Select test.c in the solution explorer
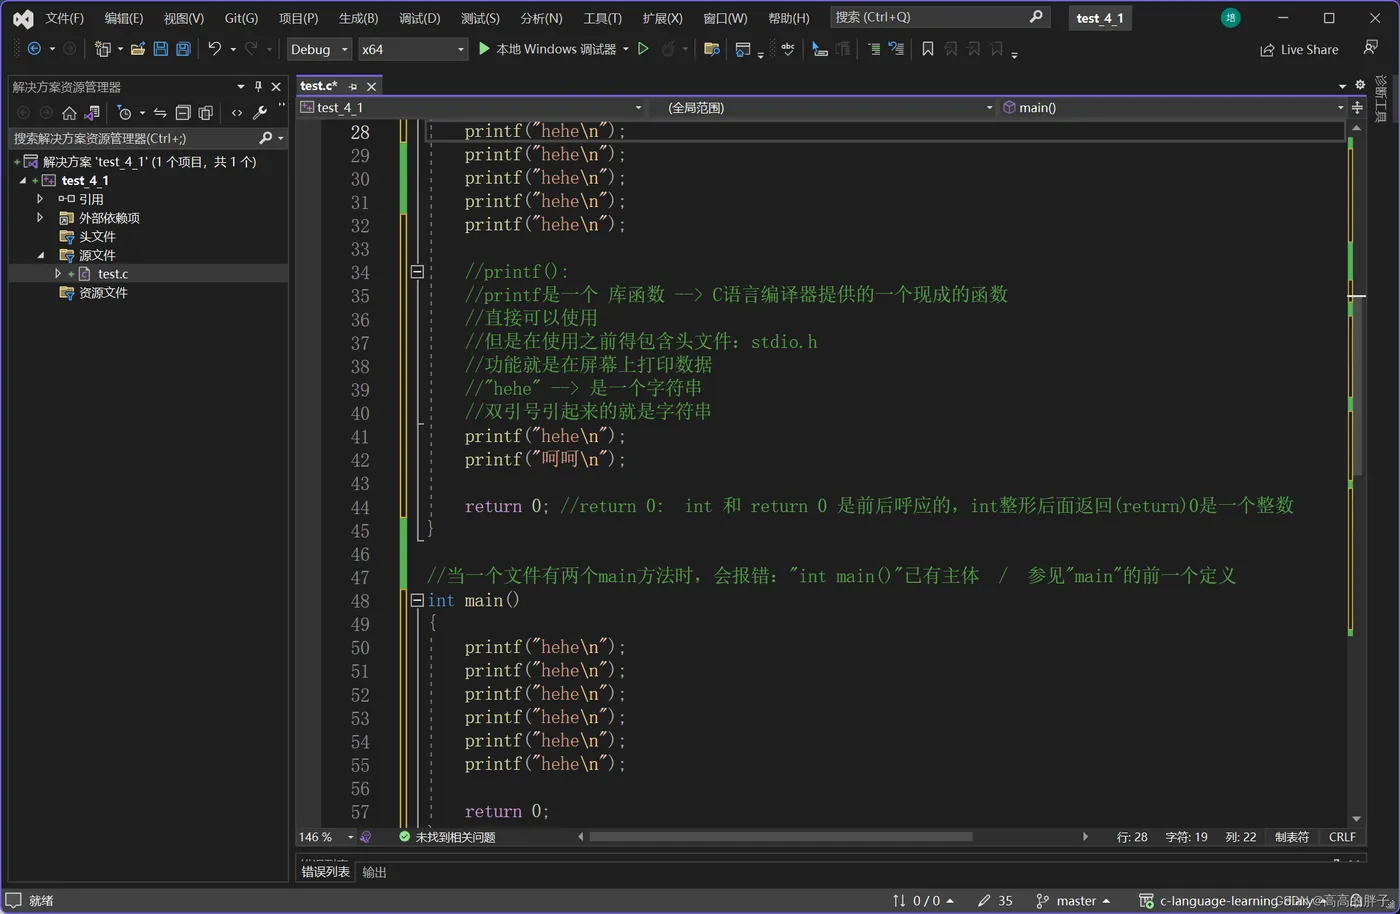This screenshot has width=1400, height=914. click(x=112, y=274)
